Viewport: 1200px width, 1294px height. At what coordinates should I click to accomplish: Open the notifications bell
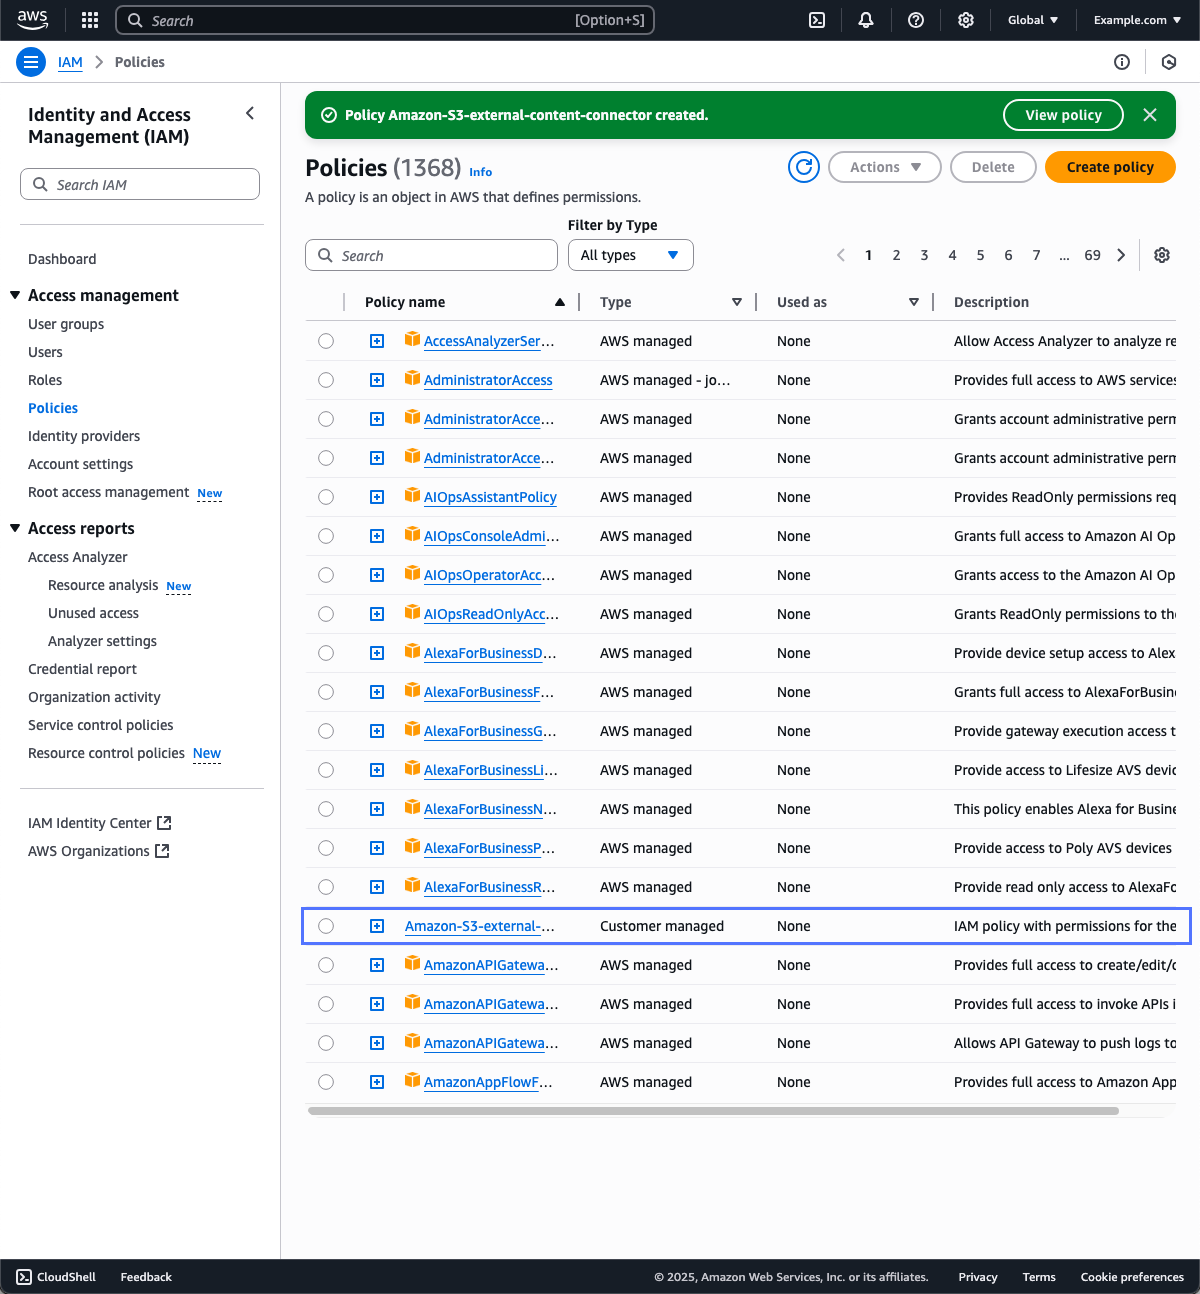pos(866,20)
